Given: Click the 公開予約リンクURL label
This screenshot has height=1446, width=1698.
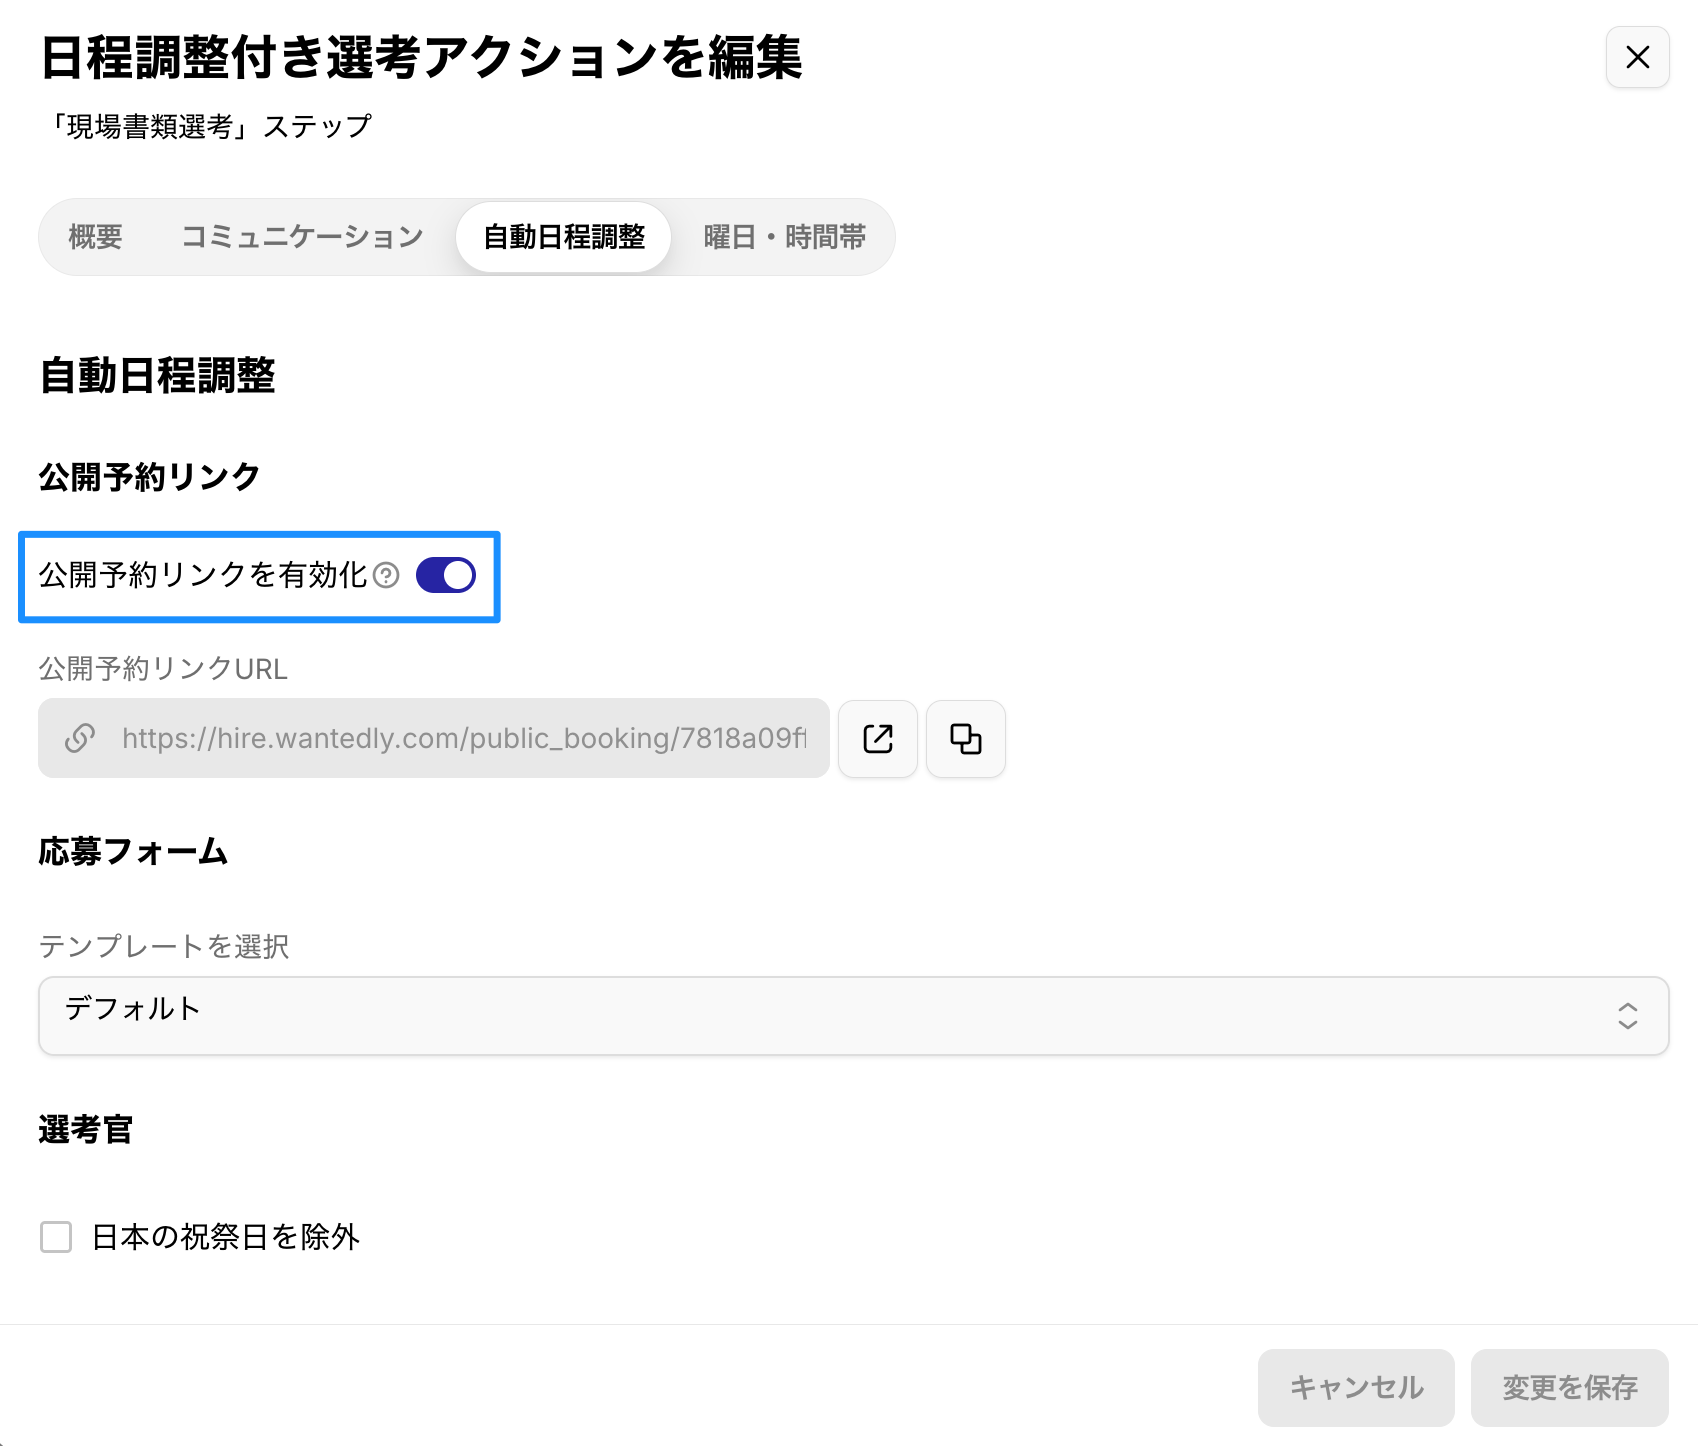Looking at the screenshot, I should click(x=163, y=669).
